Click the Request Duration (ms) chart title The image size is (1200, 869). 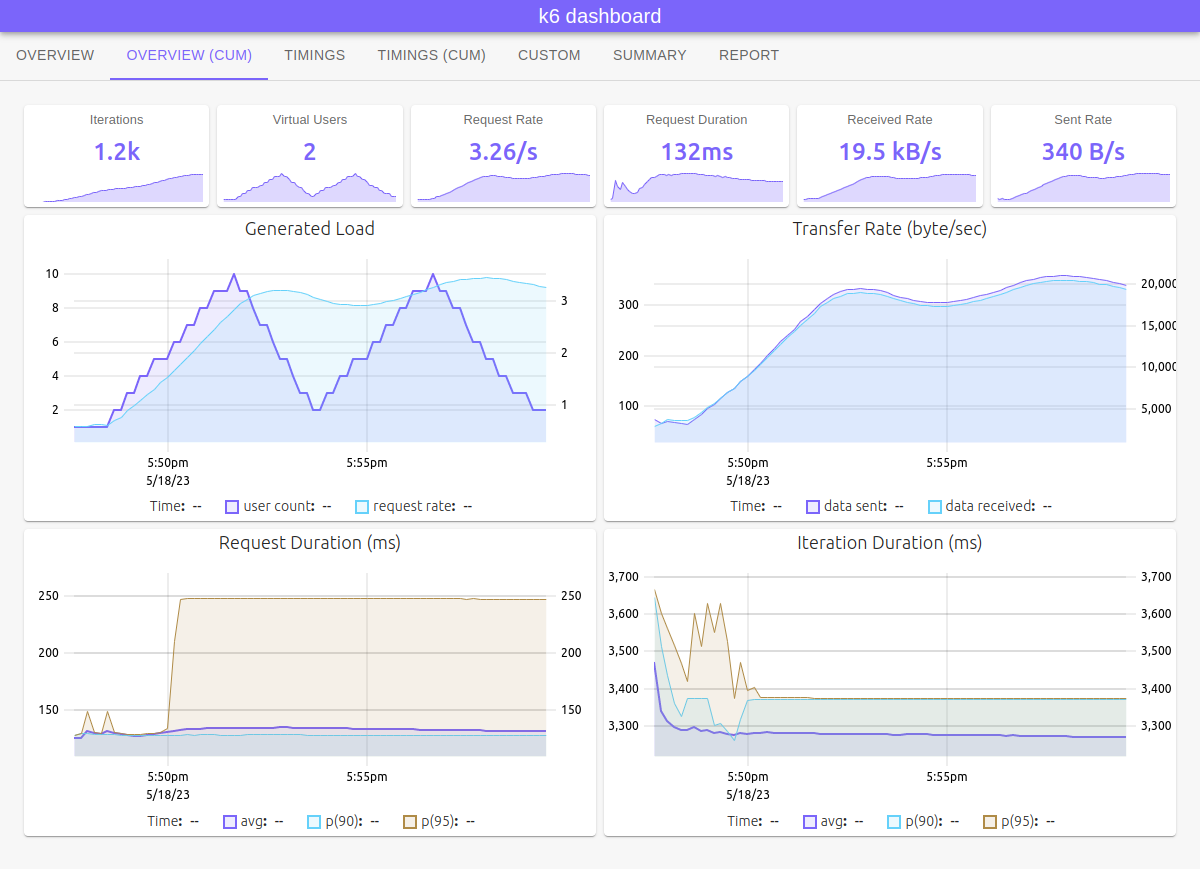pos(310,543)
